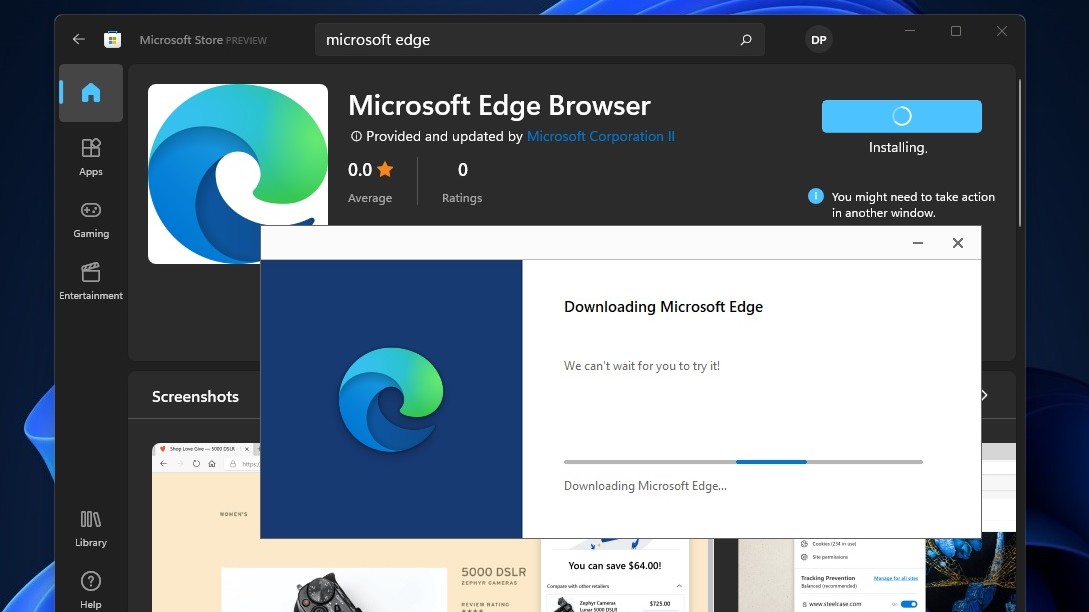Click the Edge download progress bar
Image resolution: width=1089 pixels, height=612 pixels.
743,462
